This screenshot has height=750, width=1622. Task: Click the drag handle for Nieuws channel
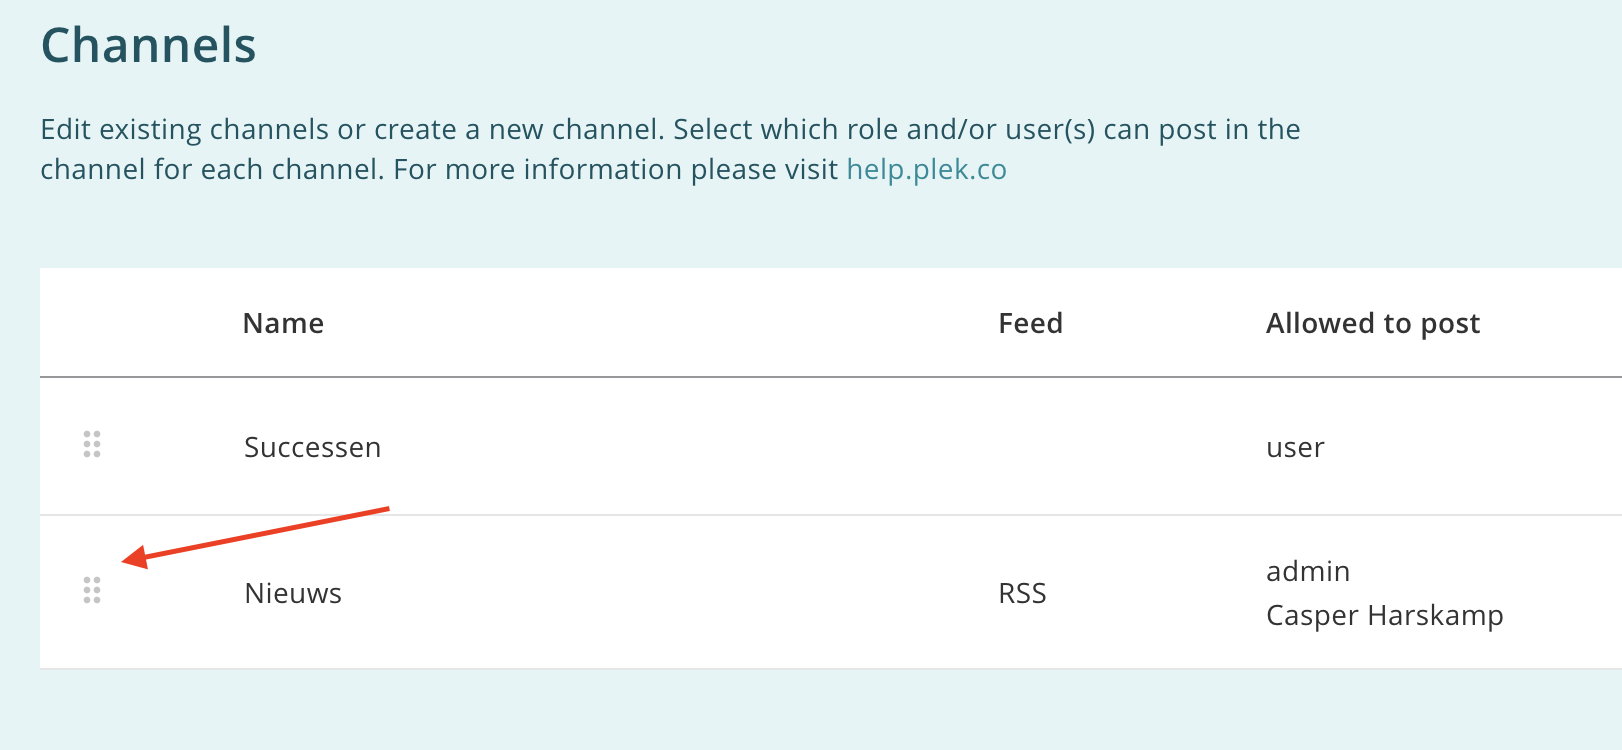click(92, 591)
